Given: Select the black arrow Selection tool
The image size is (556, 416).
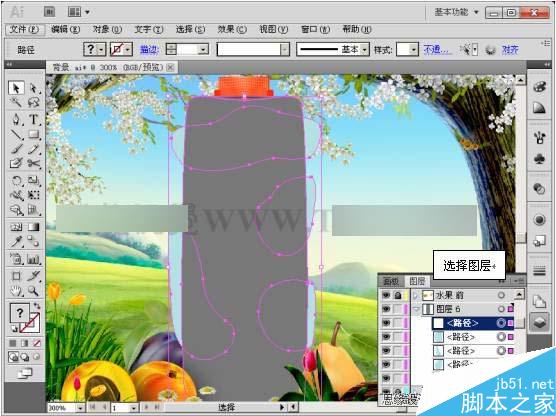Looking at the screenshot, I should coord(16,88).
